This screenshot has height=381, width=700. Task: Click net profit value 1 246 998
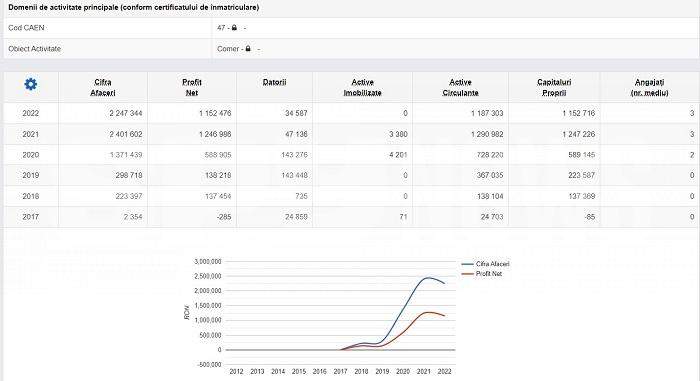coord(215,134)
